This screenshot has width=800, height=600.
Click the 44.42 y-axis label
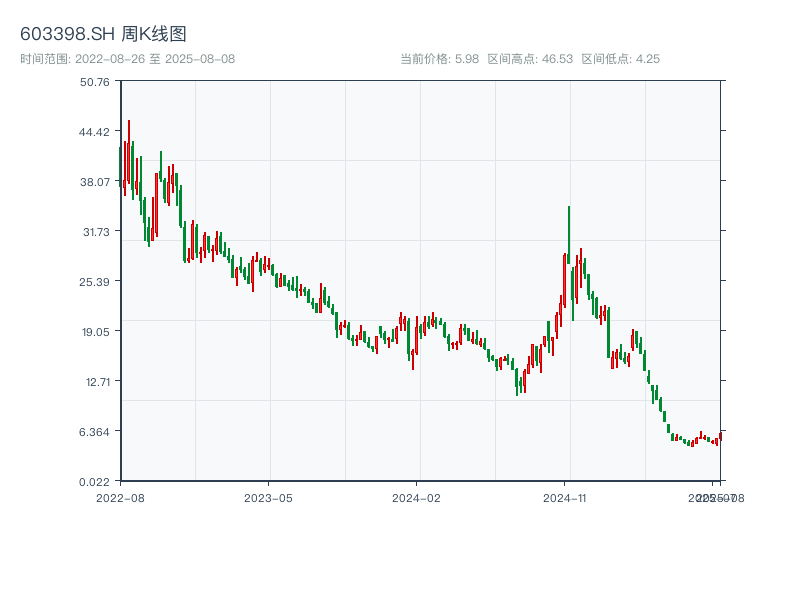pyautogui.click(x=95, y=132)
